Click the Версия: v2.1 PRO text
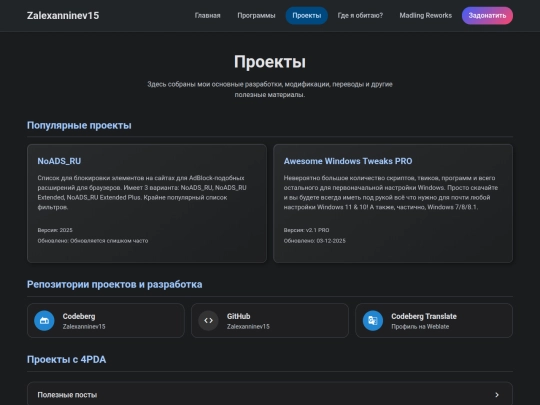Screen dimensions: 540x405 click(307, 230)
